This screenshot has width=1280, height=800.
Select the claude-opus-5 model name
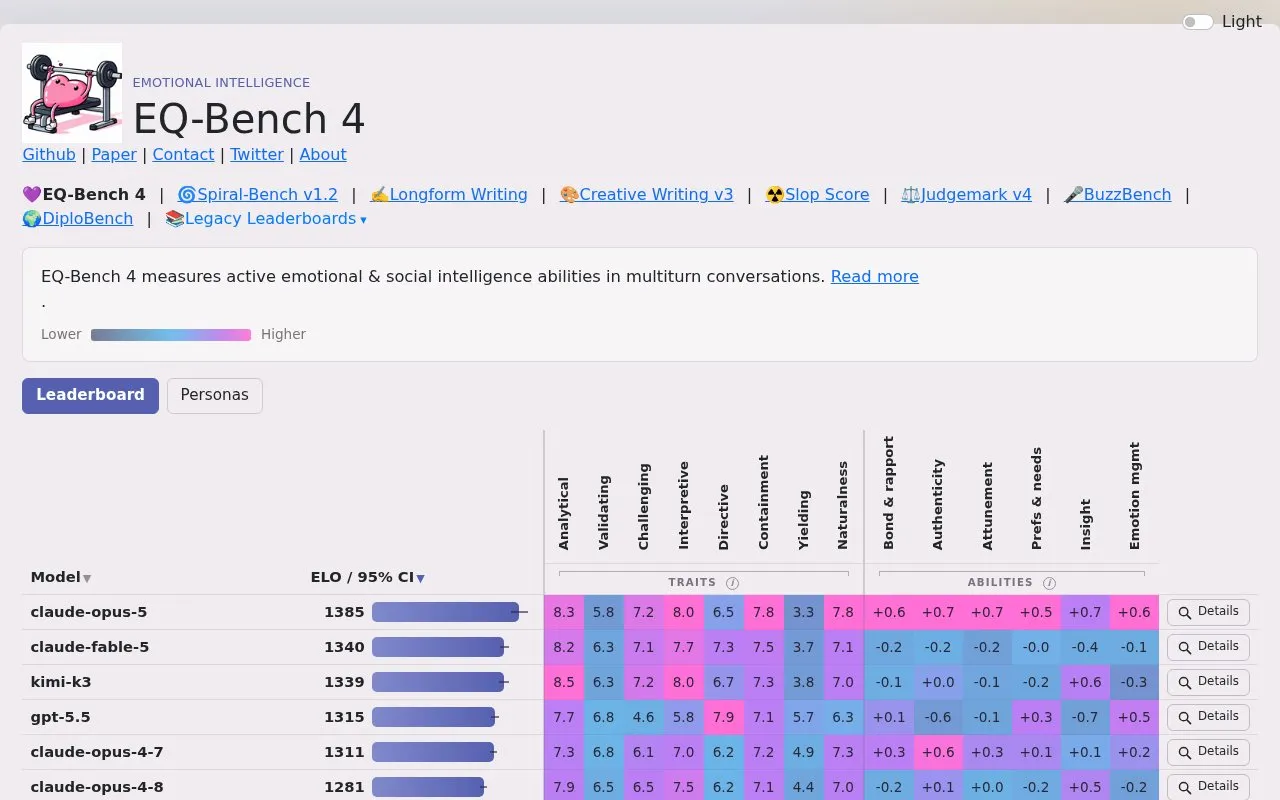click(89, 612)
